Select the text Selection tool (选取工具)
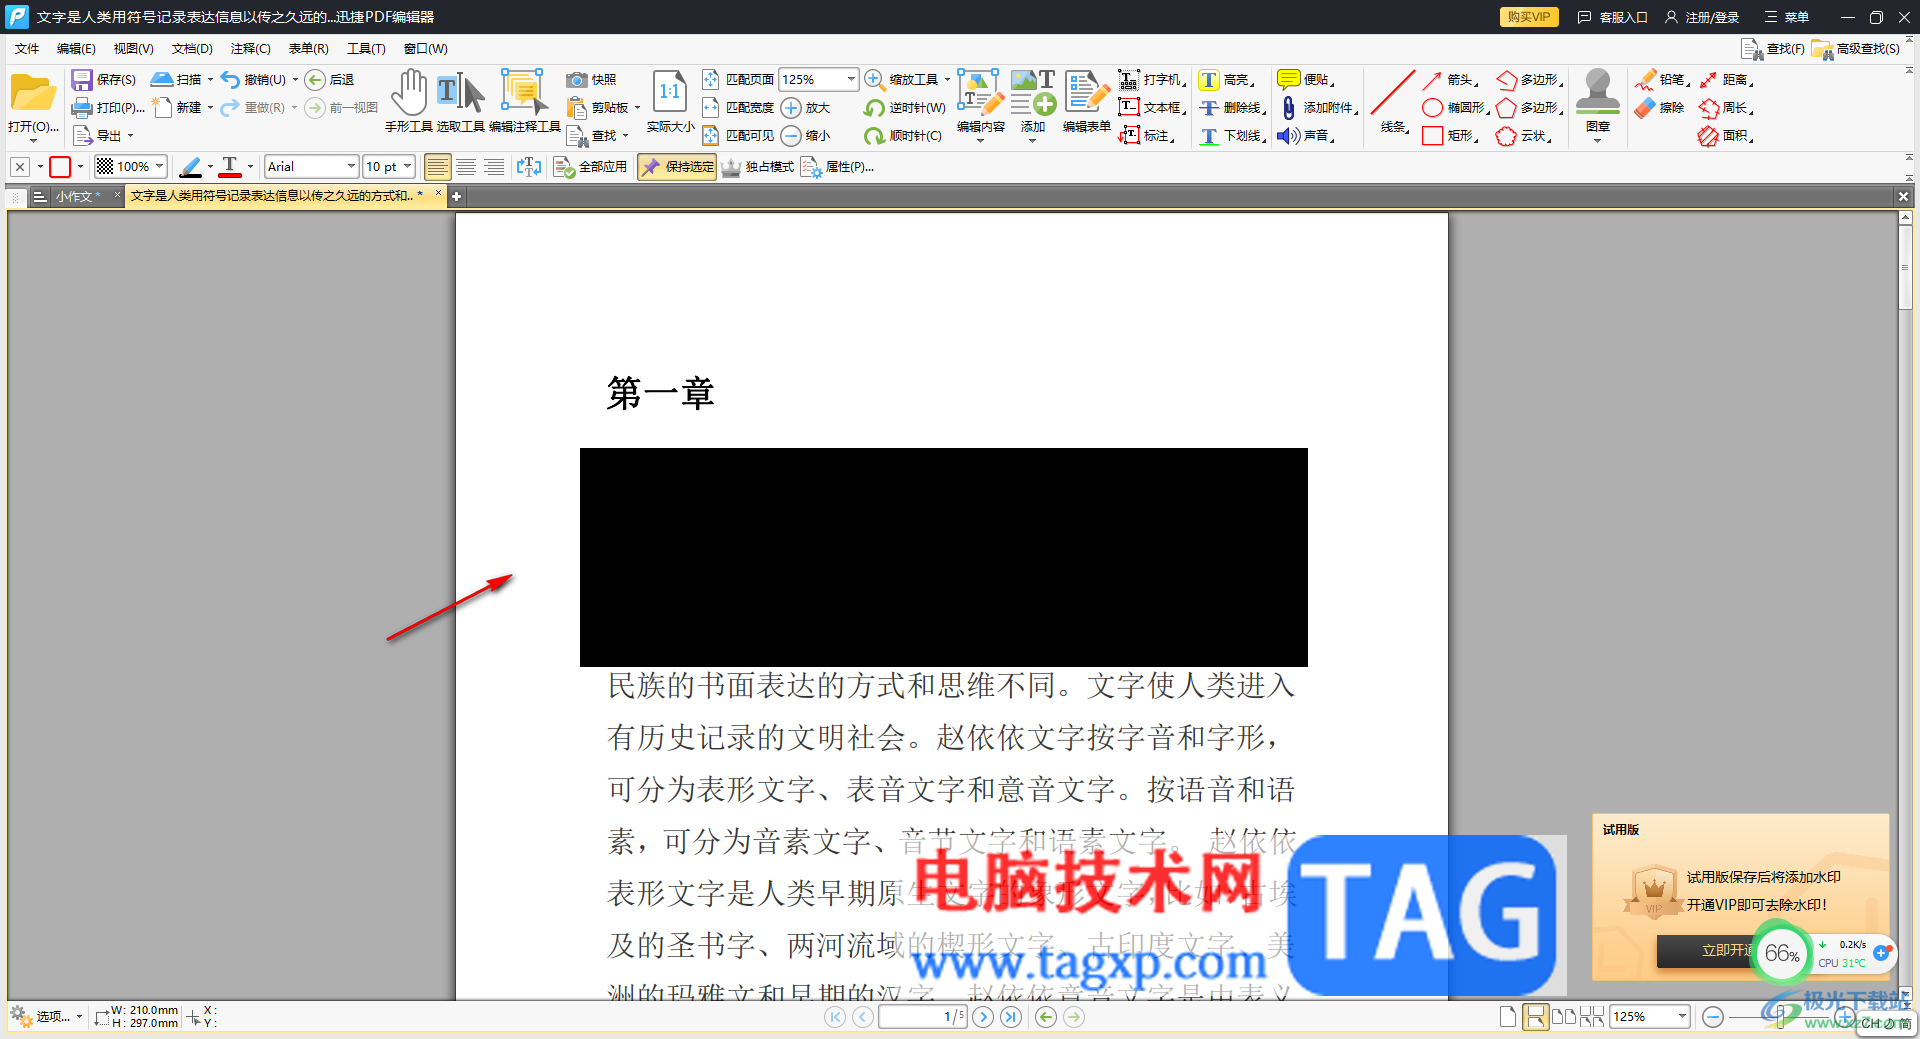This screenshot has height=1039, width=1920. click(461, 102)
